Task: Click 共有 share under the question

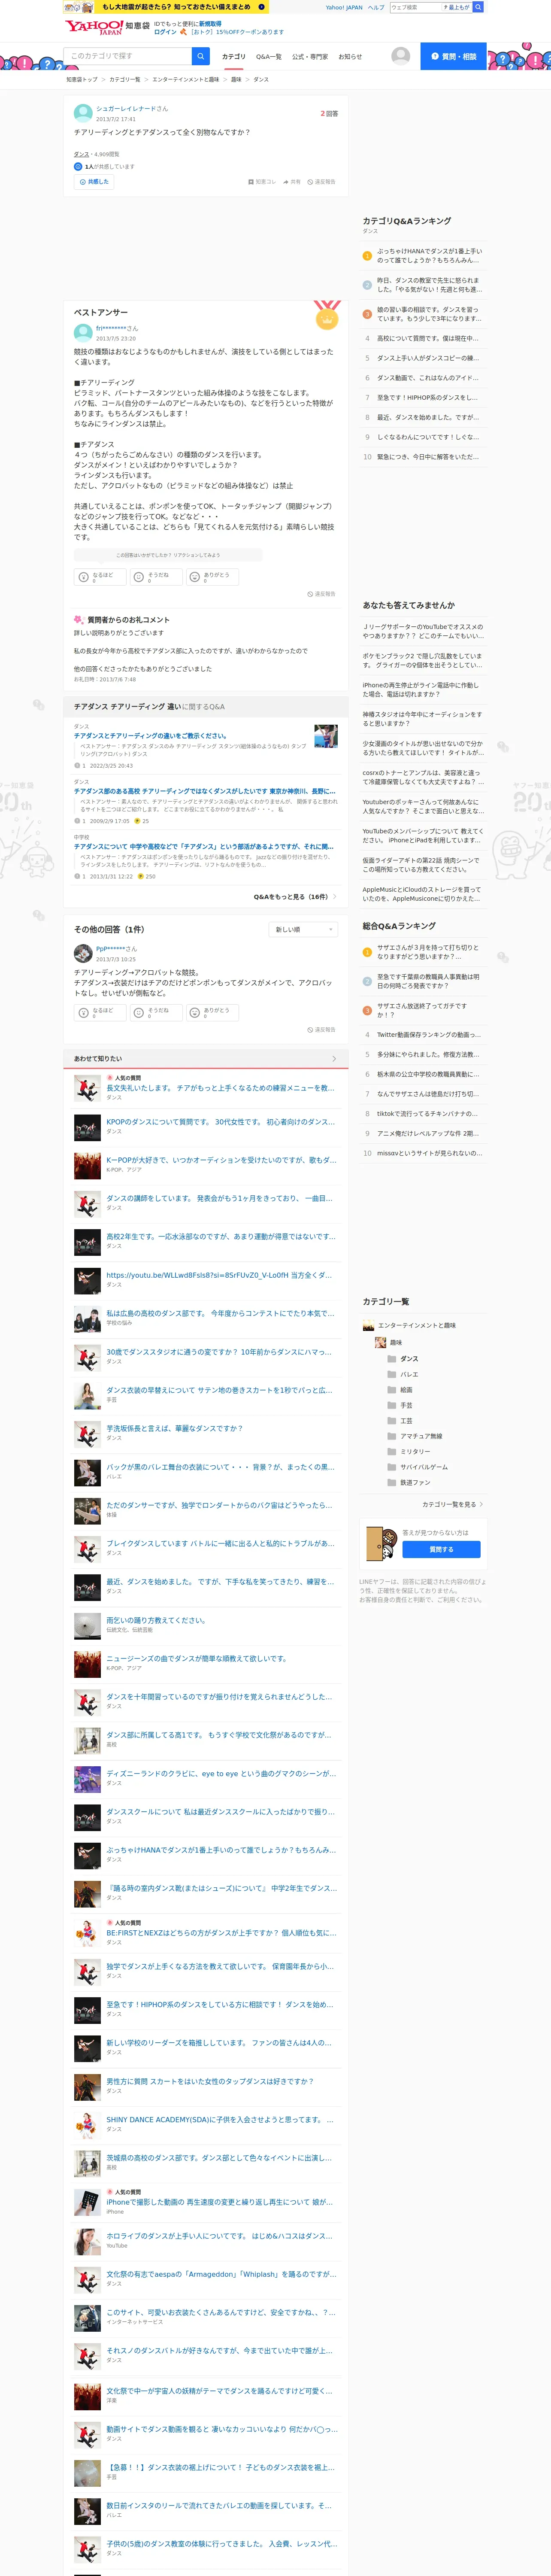Action: pos(291,182)
